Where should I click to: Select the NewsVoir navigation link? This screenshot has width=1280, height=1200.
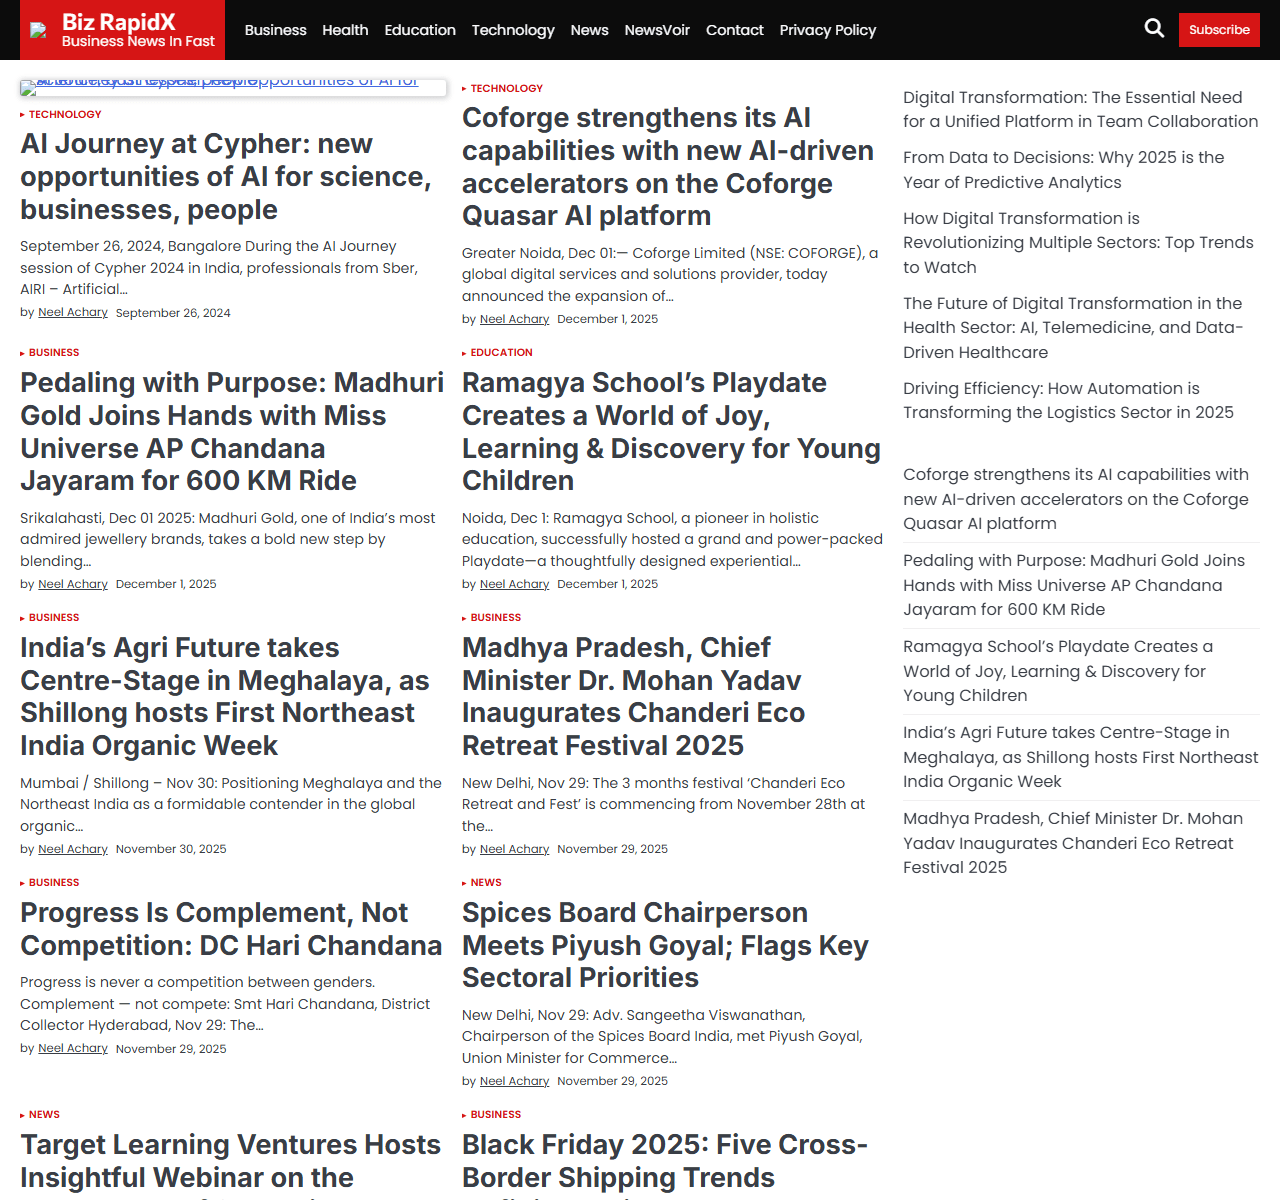click(657, 30)
